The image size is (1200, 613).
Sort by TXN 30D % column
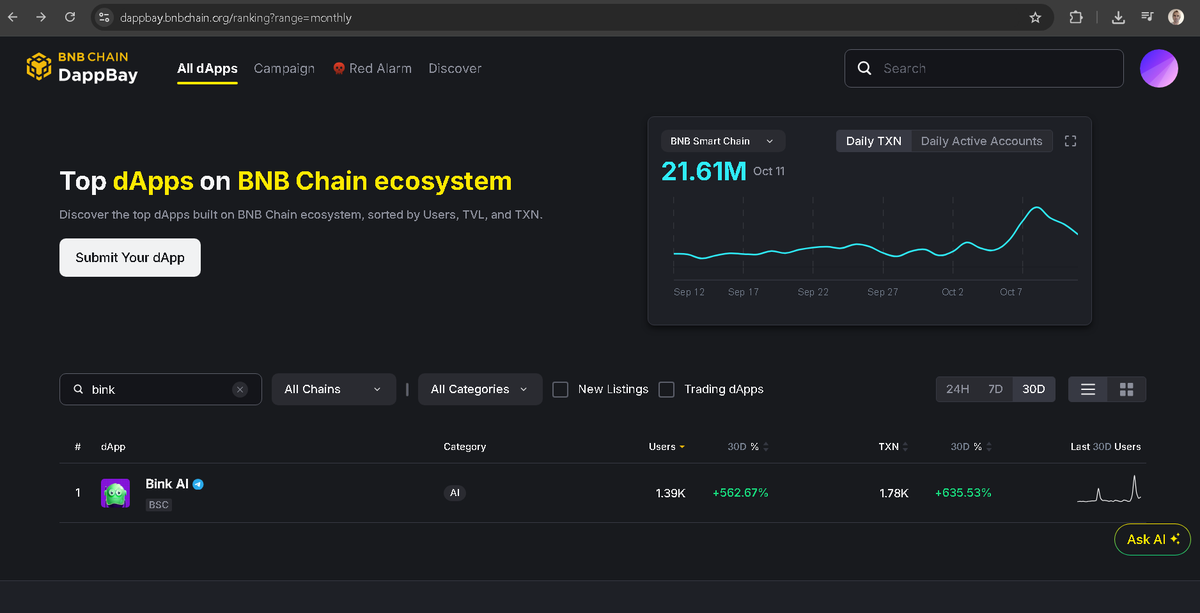click(971, 447)
